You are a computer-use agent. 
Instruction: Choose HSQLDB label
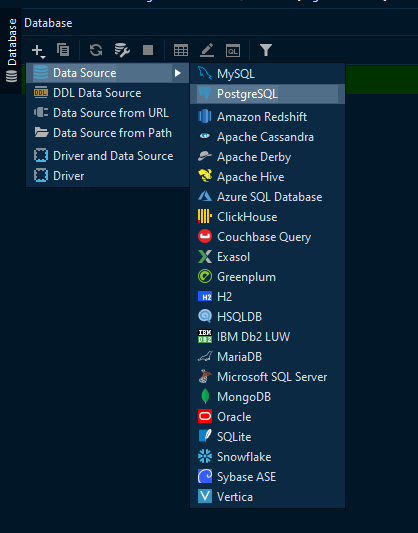click(240, 317)
